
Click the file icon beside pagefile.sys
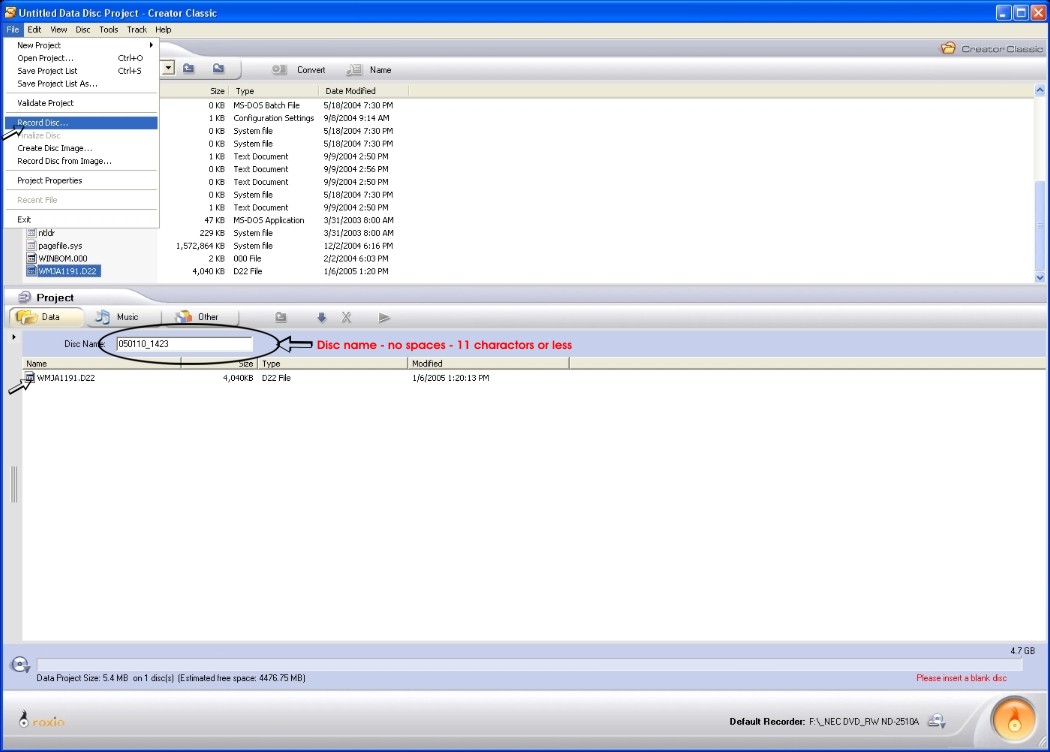click(31, 246)
